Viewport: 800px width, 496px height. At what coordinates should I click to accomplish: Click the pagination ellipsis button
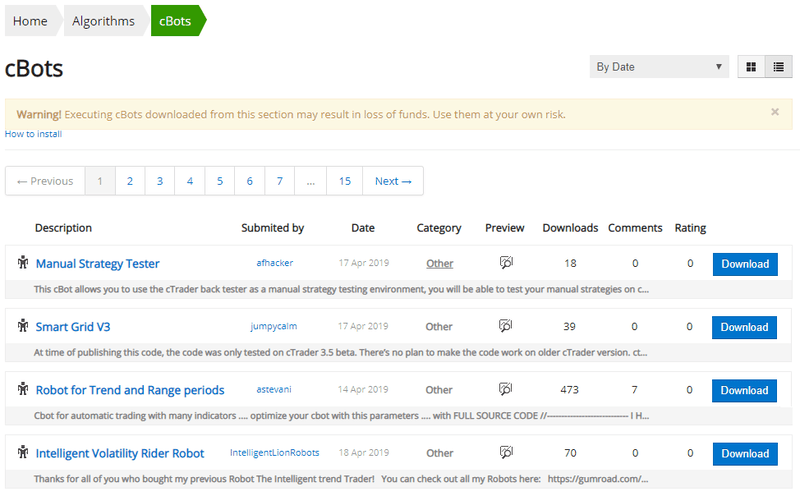pyautogui.click(x=311, y=181)
